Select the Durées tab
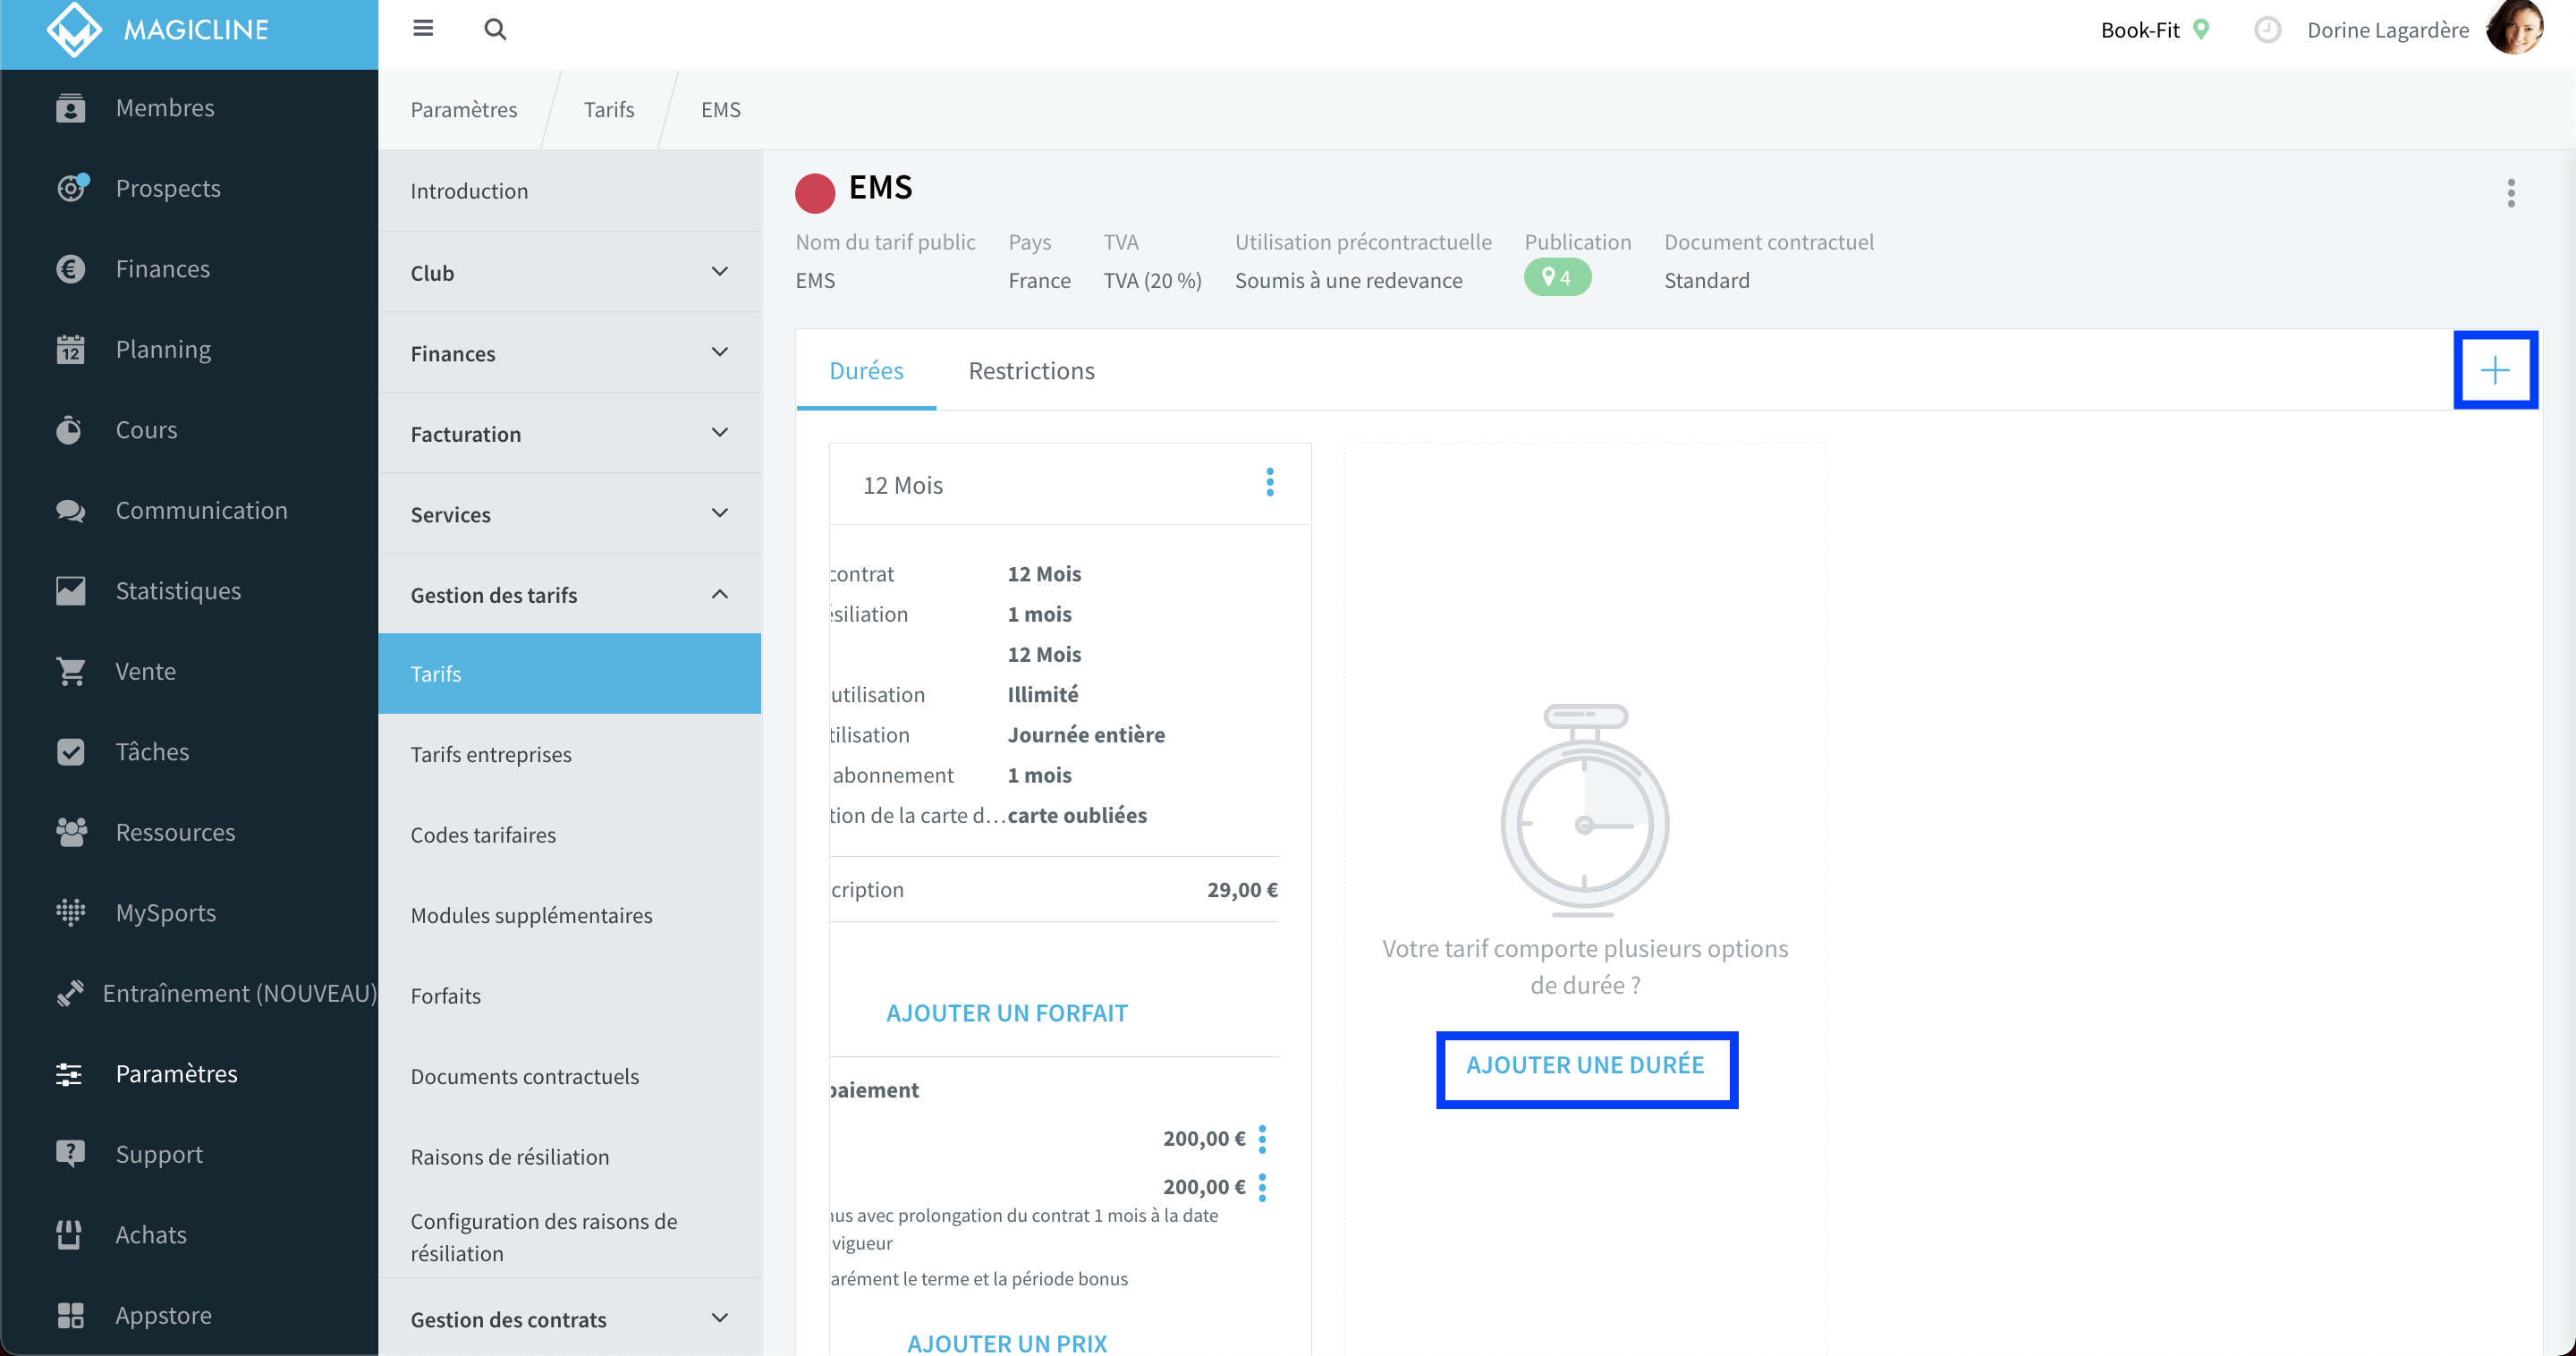Screen dimensions: 2576x1356 (866, 371)
